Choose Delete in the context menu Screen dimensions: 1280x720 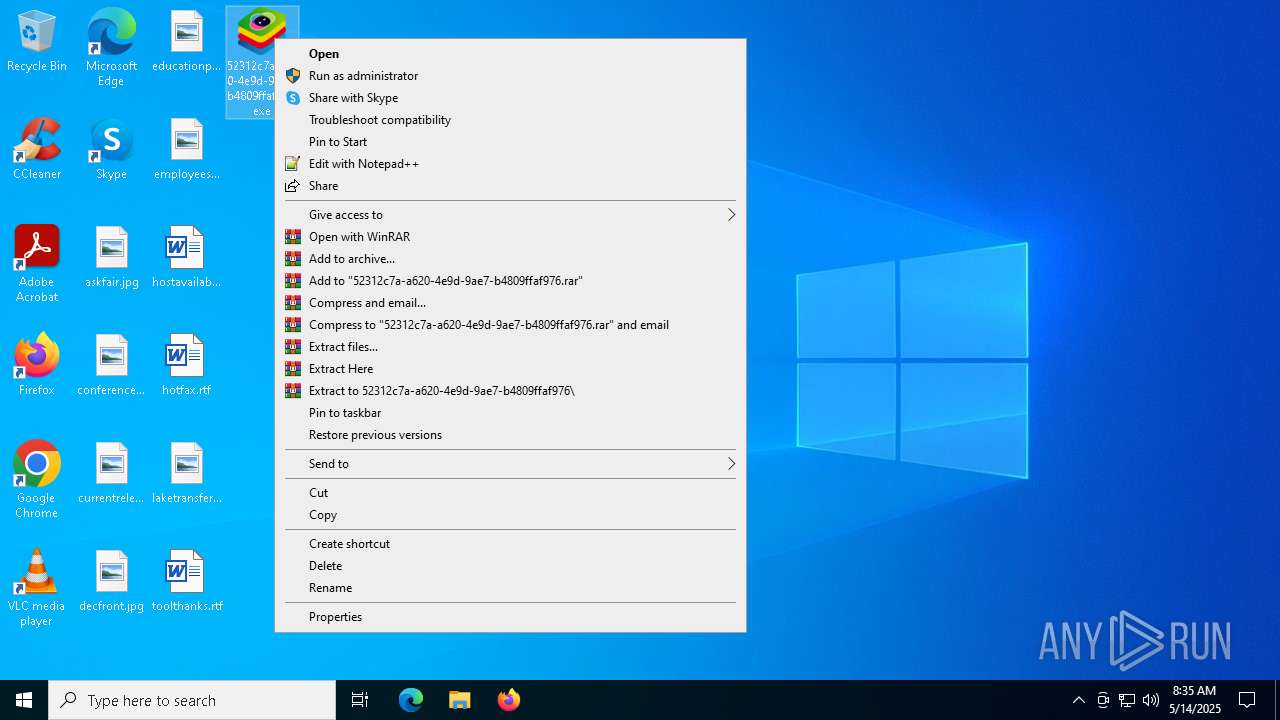[510, 566]
